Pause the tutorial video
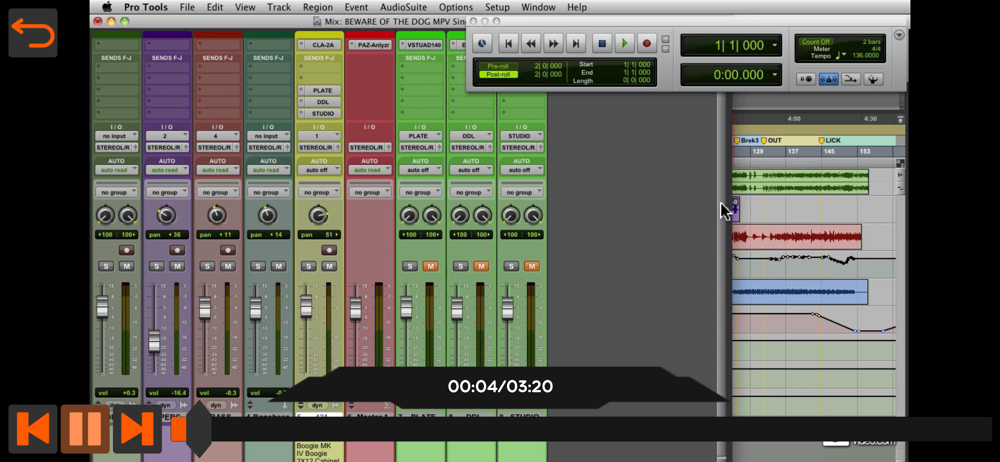Screen dimensions: 1000x462 pyautogui.click(x=85, y=429)
